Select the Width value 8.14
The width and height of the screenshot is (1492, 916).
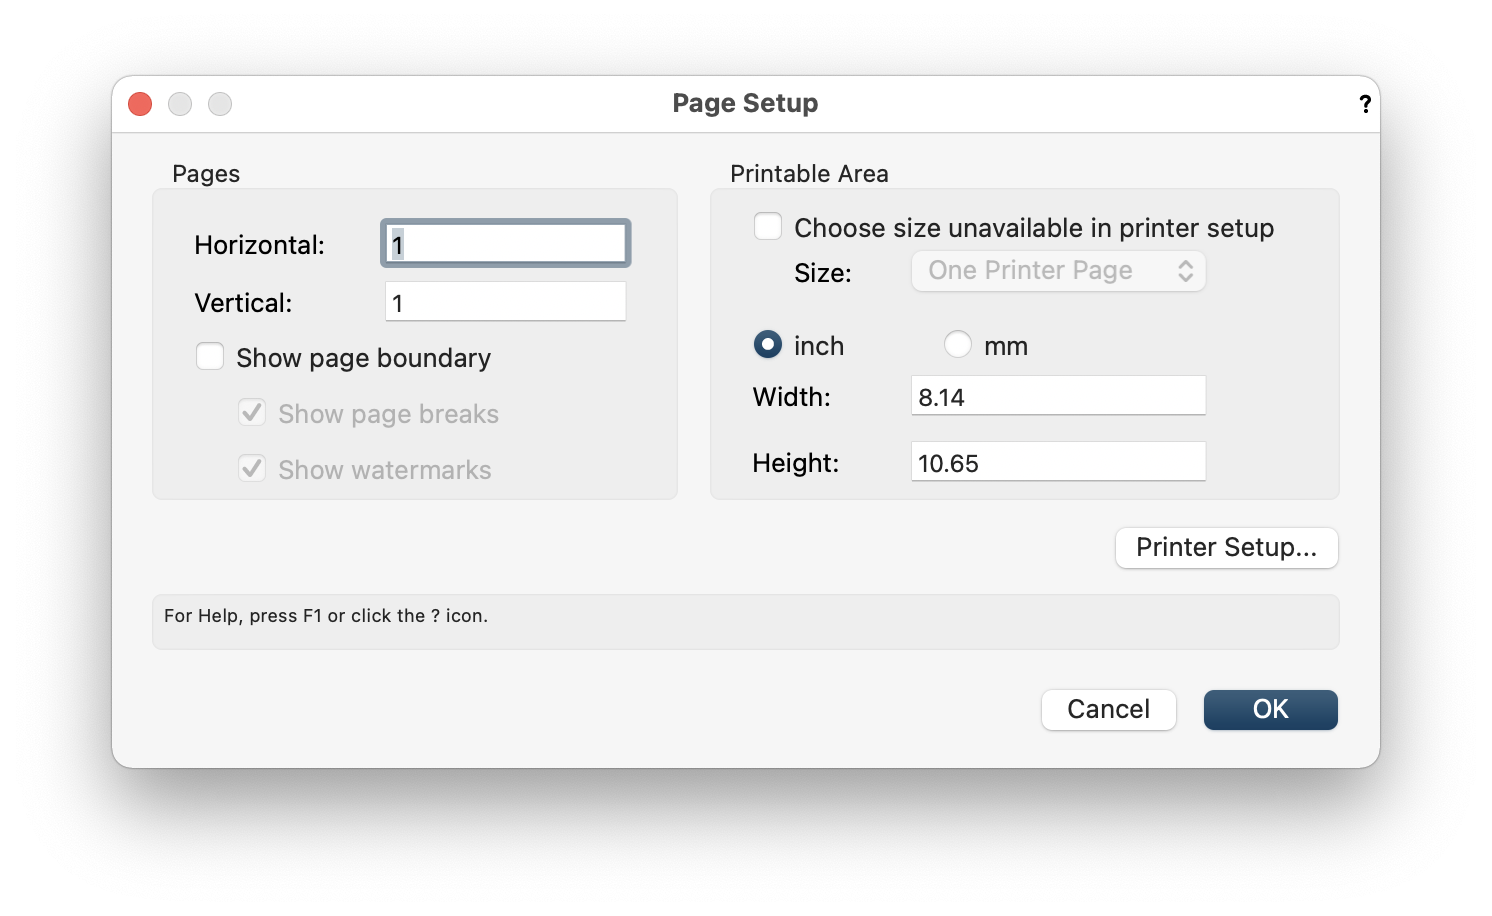tap(1058, 395)
